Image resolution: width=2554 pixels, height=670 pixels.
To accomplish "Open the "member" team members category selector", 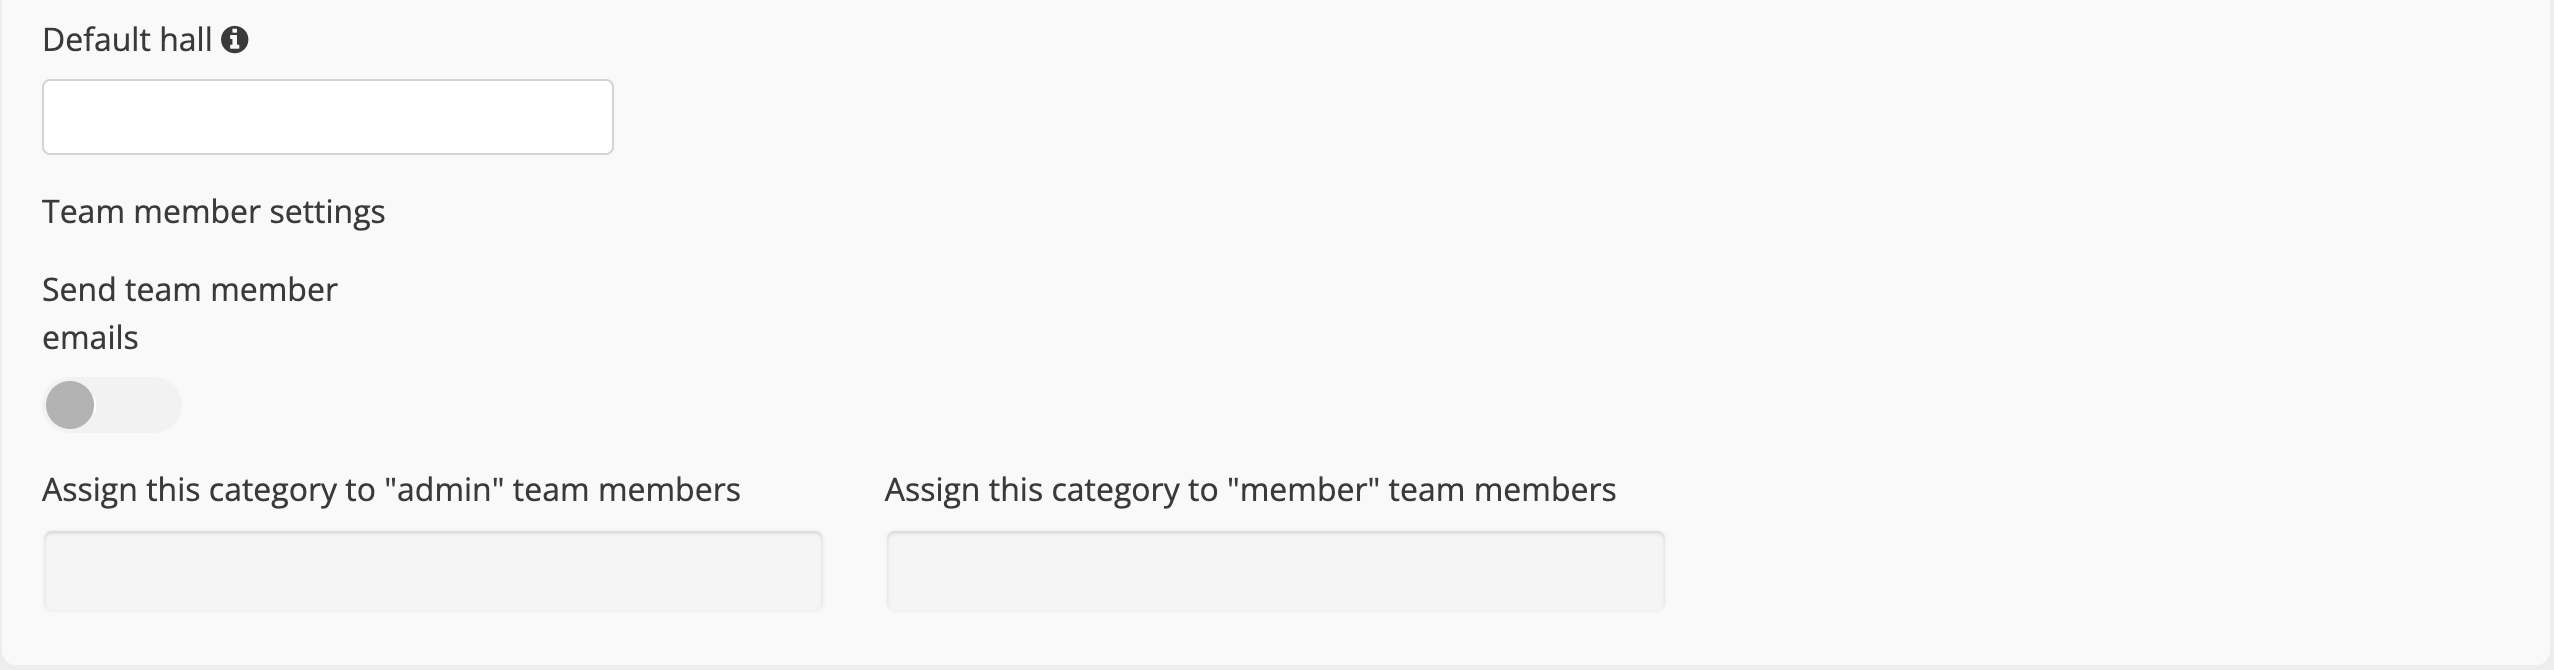I will click(1275, 571).
